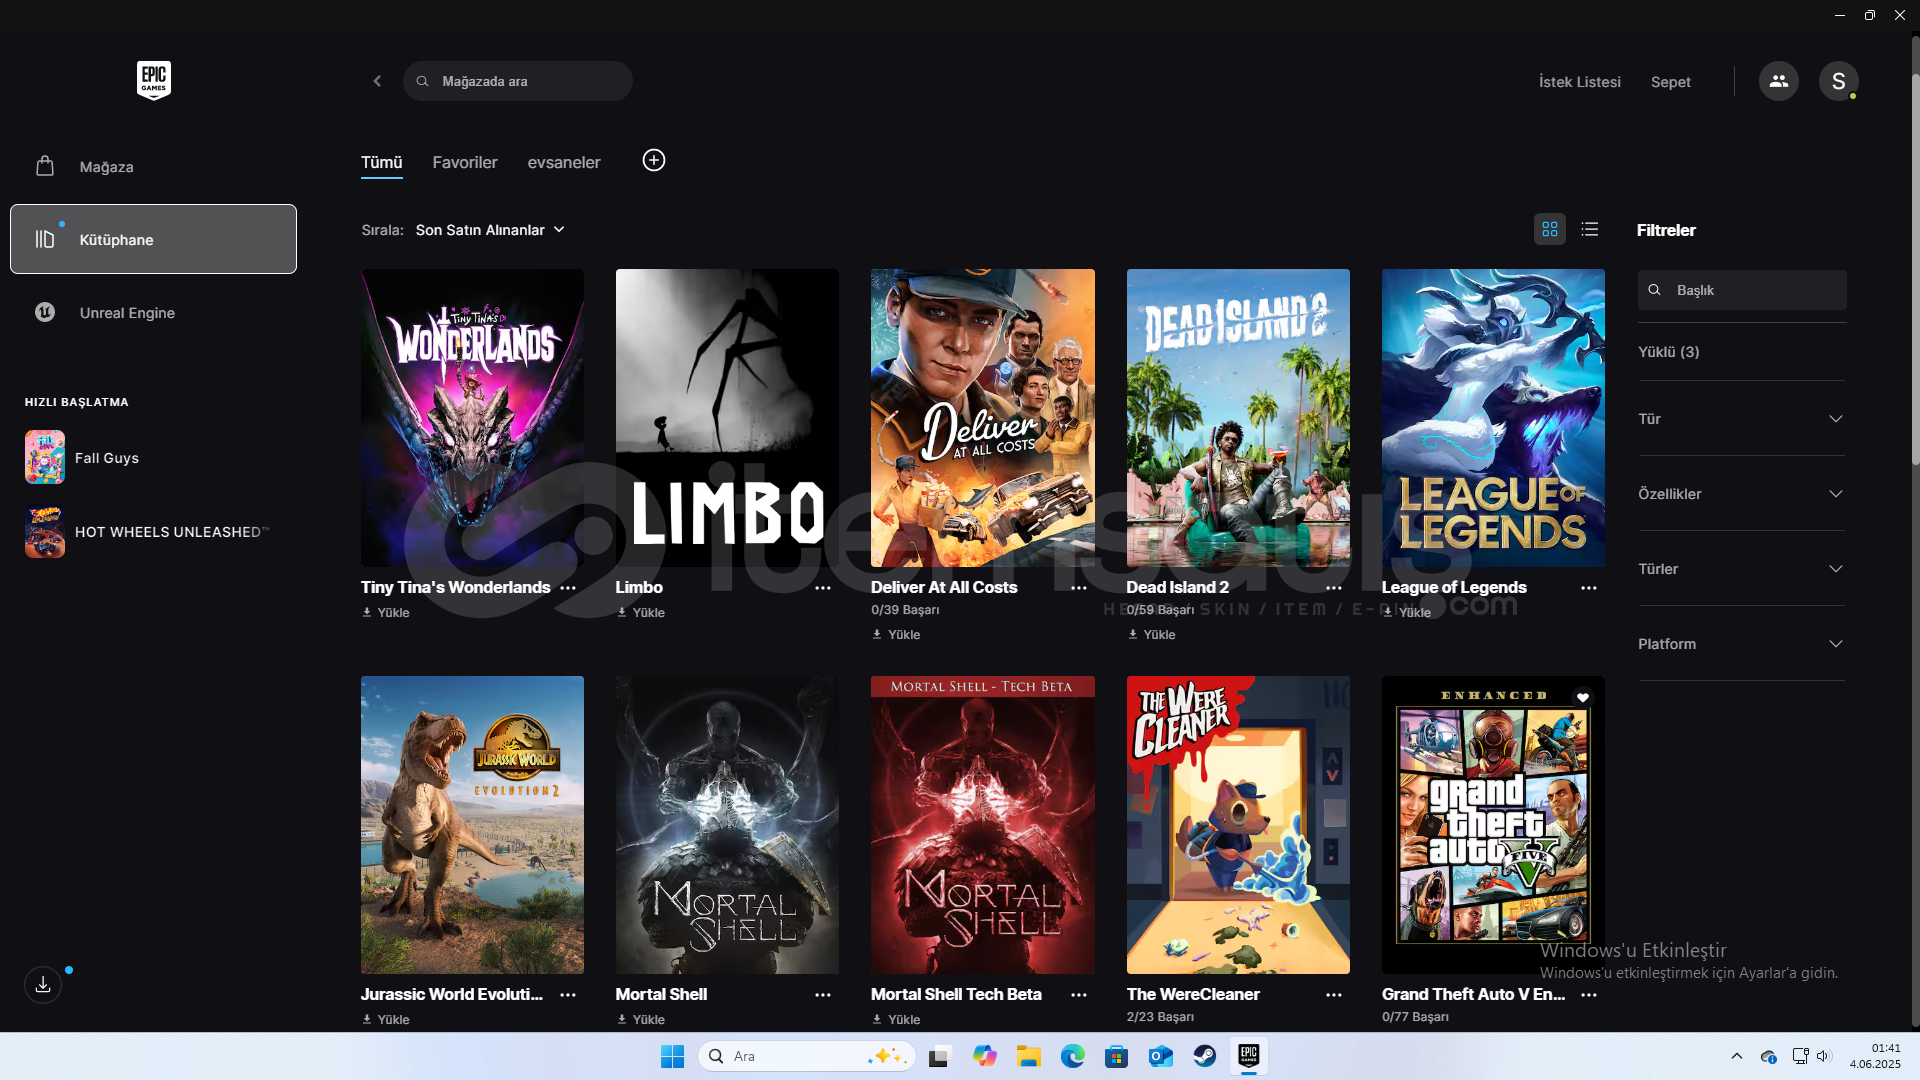The image size is (1920, 1080).
Task: Open the friends list icon
Action: coord(1778,81)
